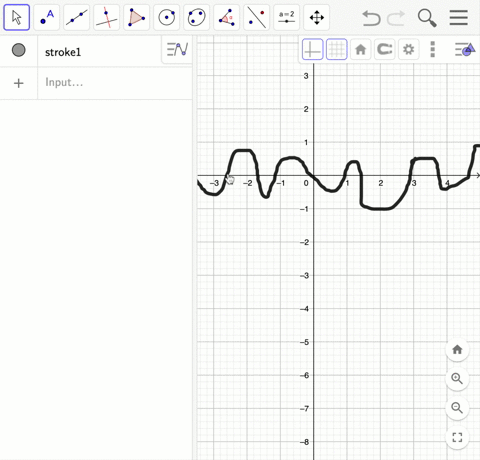The height and width of the screenshot is (460, 480).
Task: Select the stroke1 entry
Action: (x=63, y=52)
